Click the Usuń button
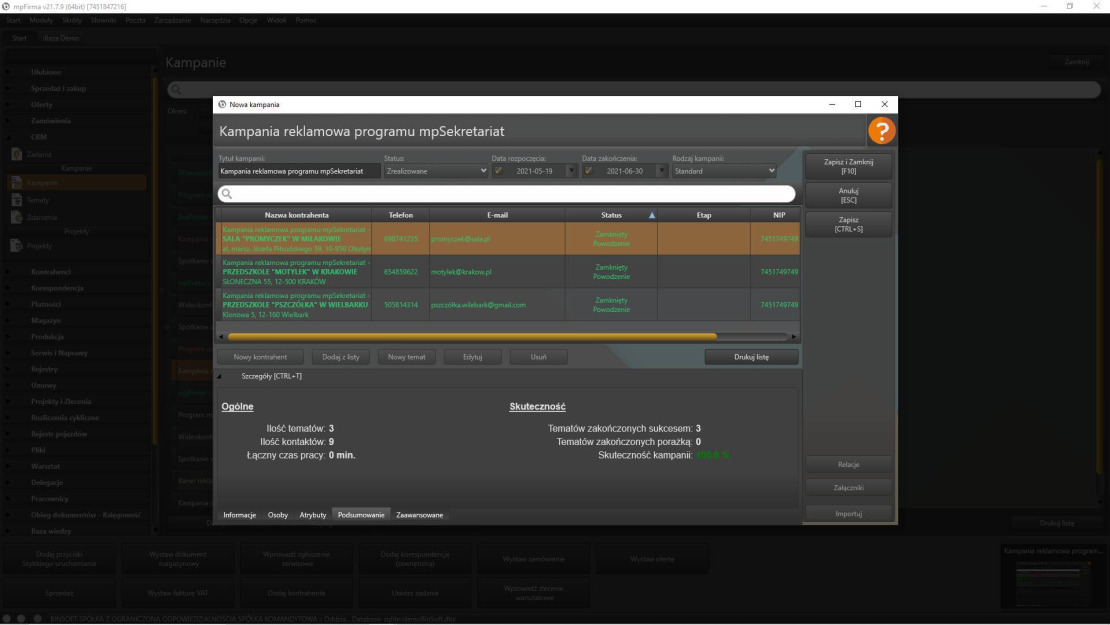Screen dimensions: 1110x625 538,357
